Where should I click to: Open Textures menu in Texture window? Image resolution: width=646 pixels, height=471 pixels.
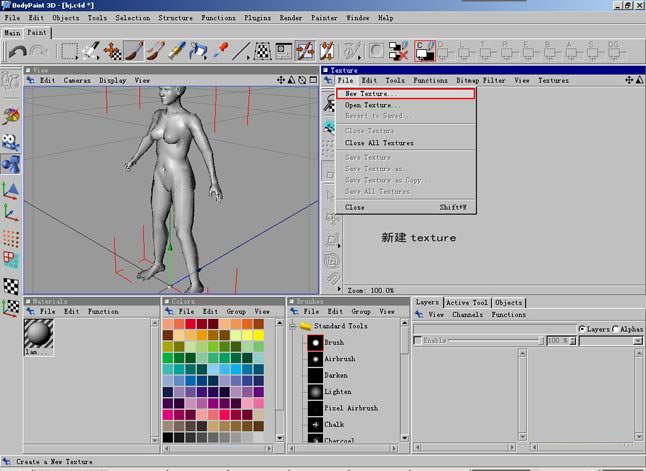[553, 80]
